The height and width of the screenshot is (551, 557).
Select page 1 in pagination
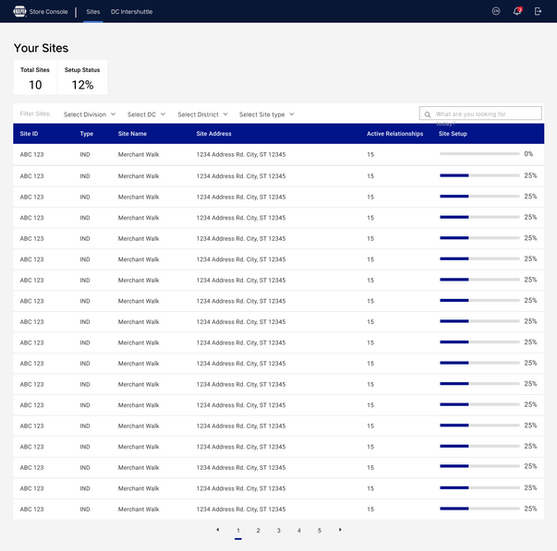pos(238,530)
